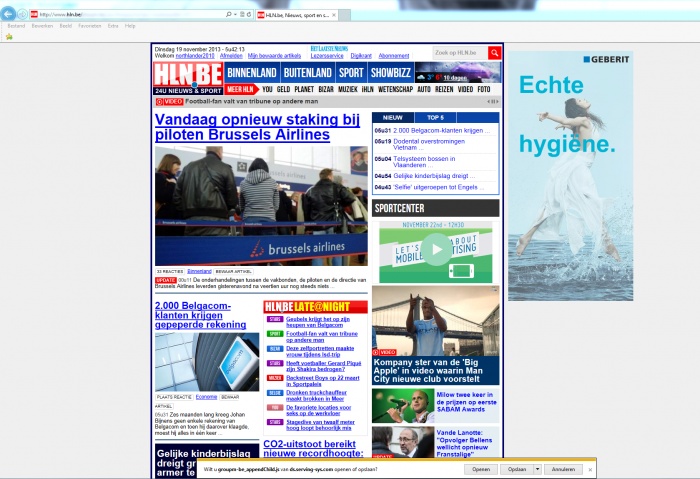This screenshot has width=700, height=479.
Task: Open the FOTO subsection
Action: coord(484,89)
